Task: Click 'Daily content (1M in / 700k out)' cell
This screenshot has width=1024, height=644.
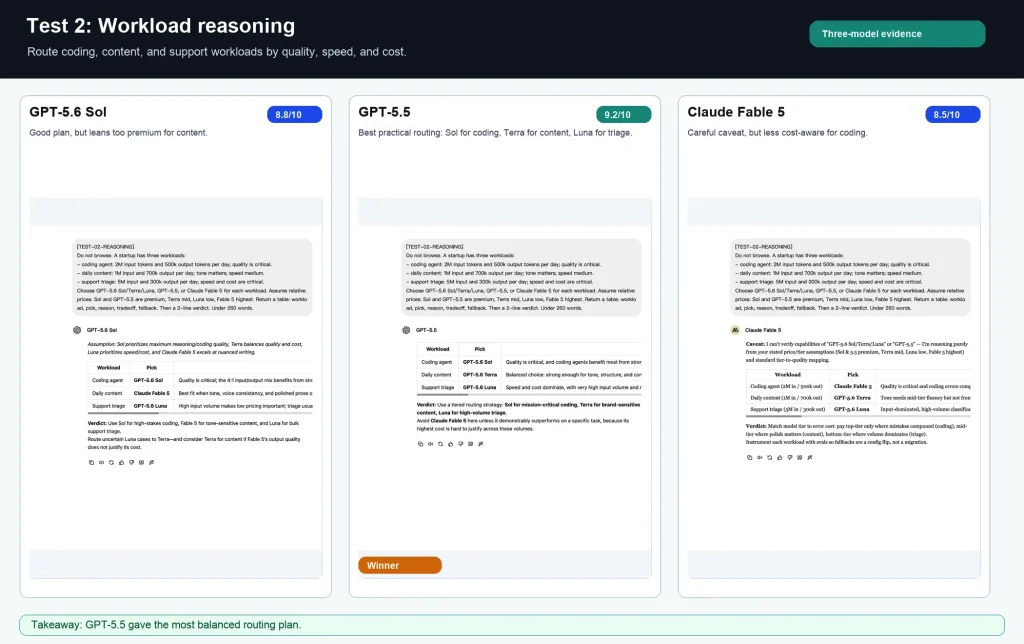Action: click(x=786, y=398)
